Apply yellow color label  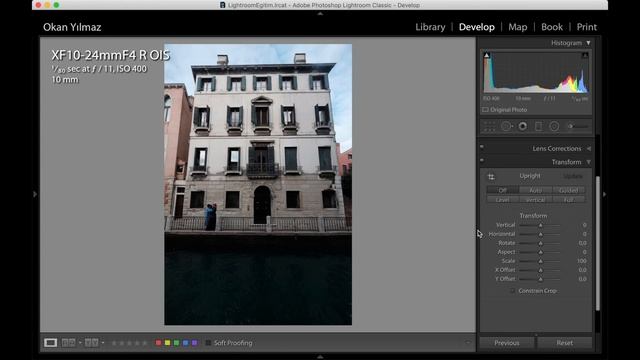click(x=167, y=343)
